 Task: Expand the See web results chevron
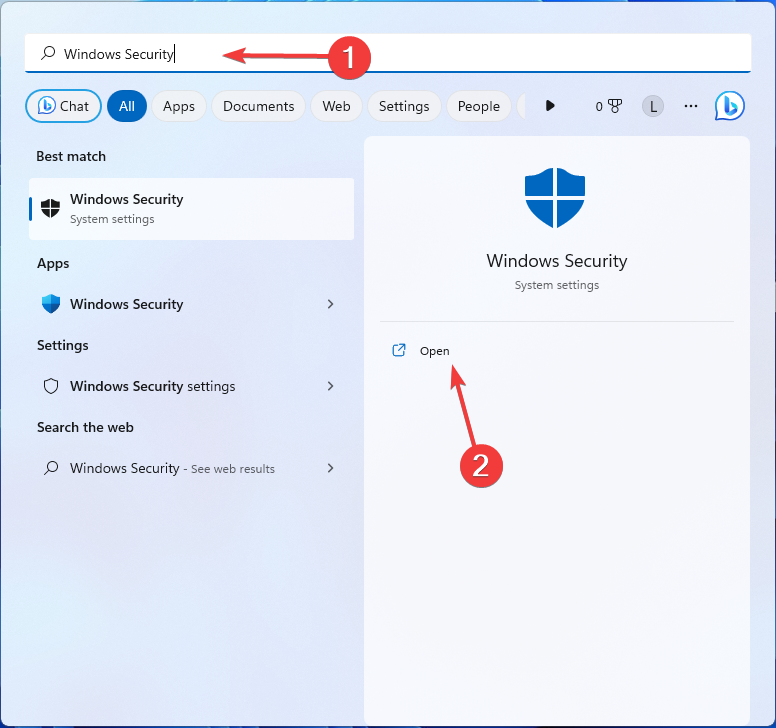coord(331,468)
